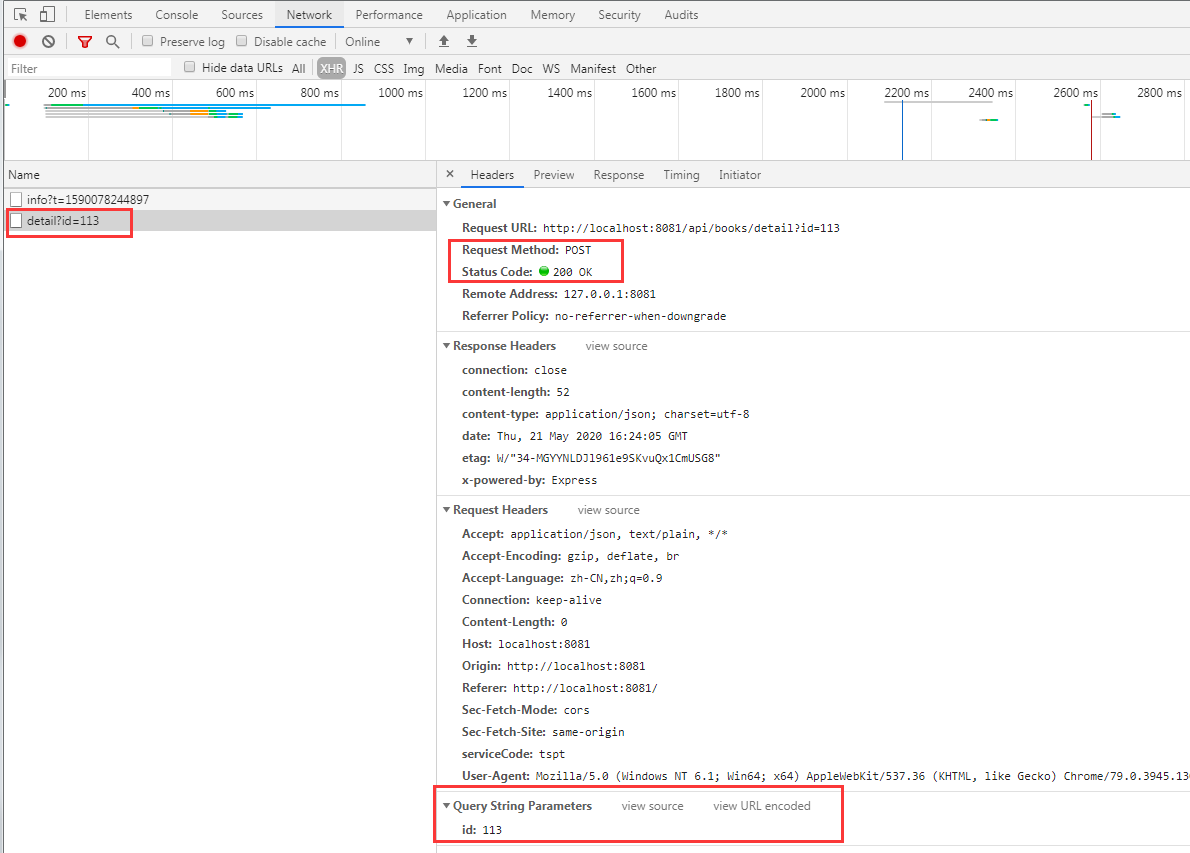1190x853 pixels.
Task: Import HAR file with upload arrow
Action: [444, 41]
